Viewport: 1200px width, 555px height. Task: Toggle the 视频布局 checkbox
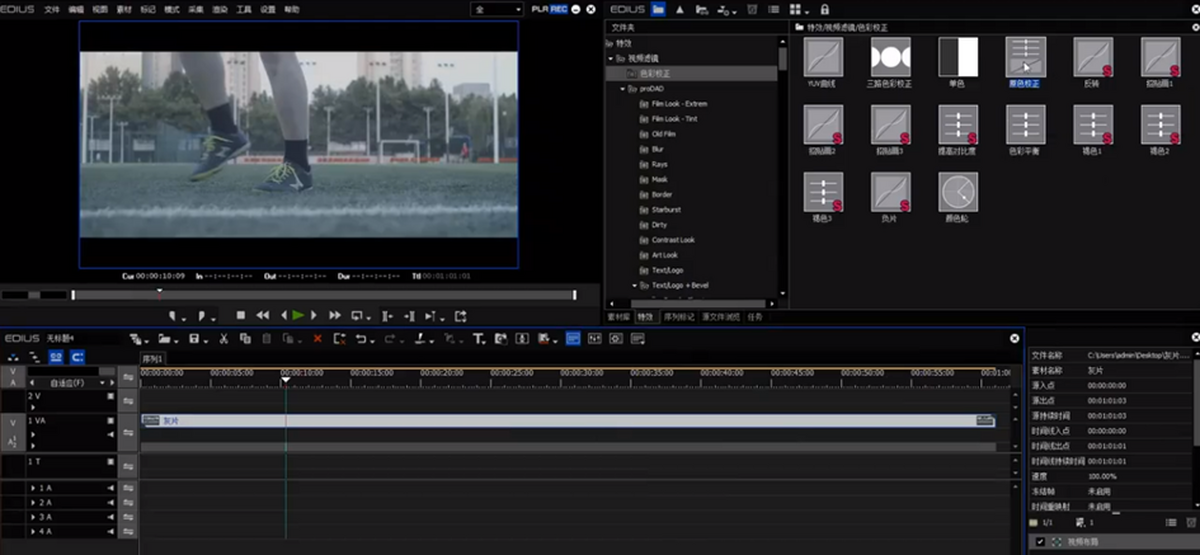click(x=1040, y=541)
